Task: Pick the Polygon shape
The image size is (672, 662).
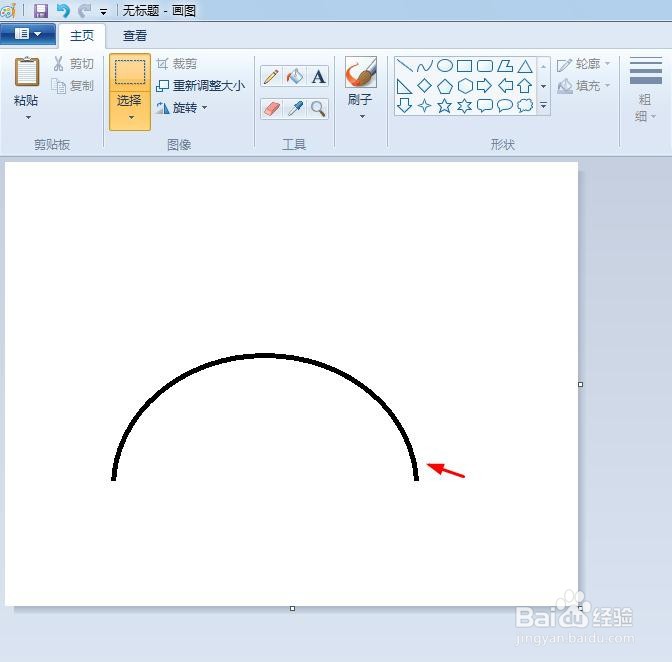Action: (x=505, y=66)
